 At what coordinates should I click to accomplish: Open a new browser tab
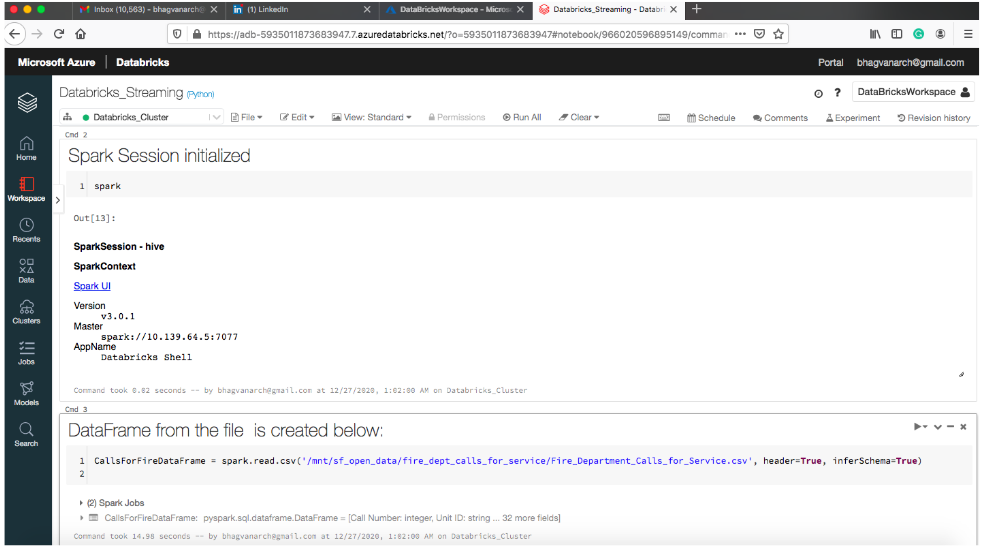697,9
